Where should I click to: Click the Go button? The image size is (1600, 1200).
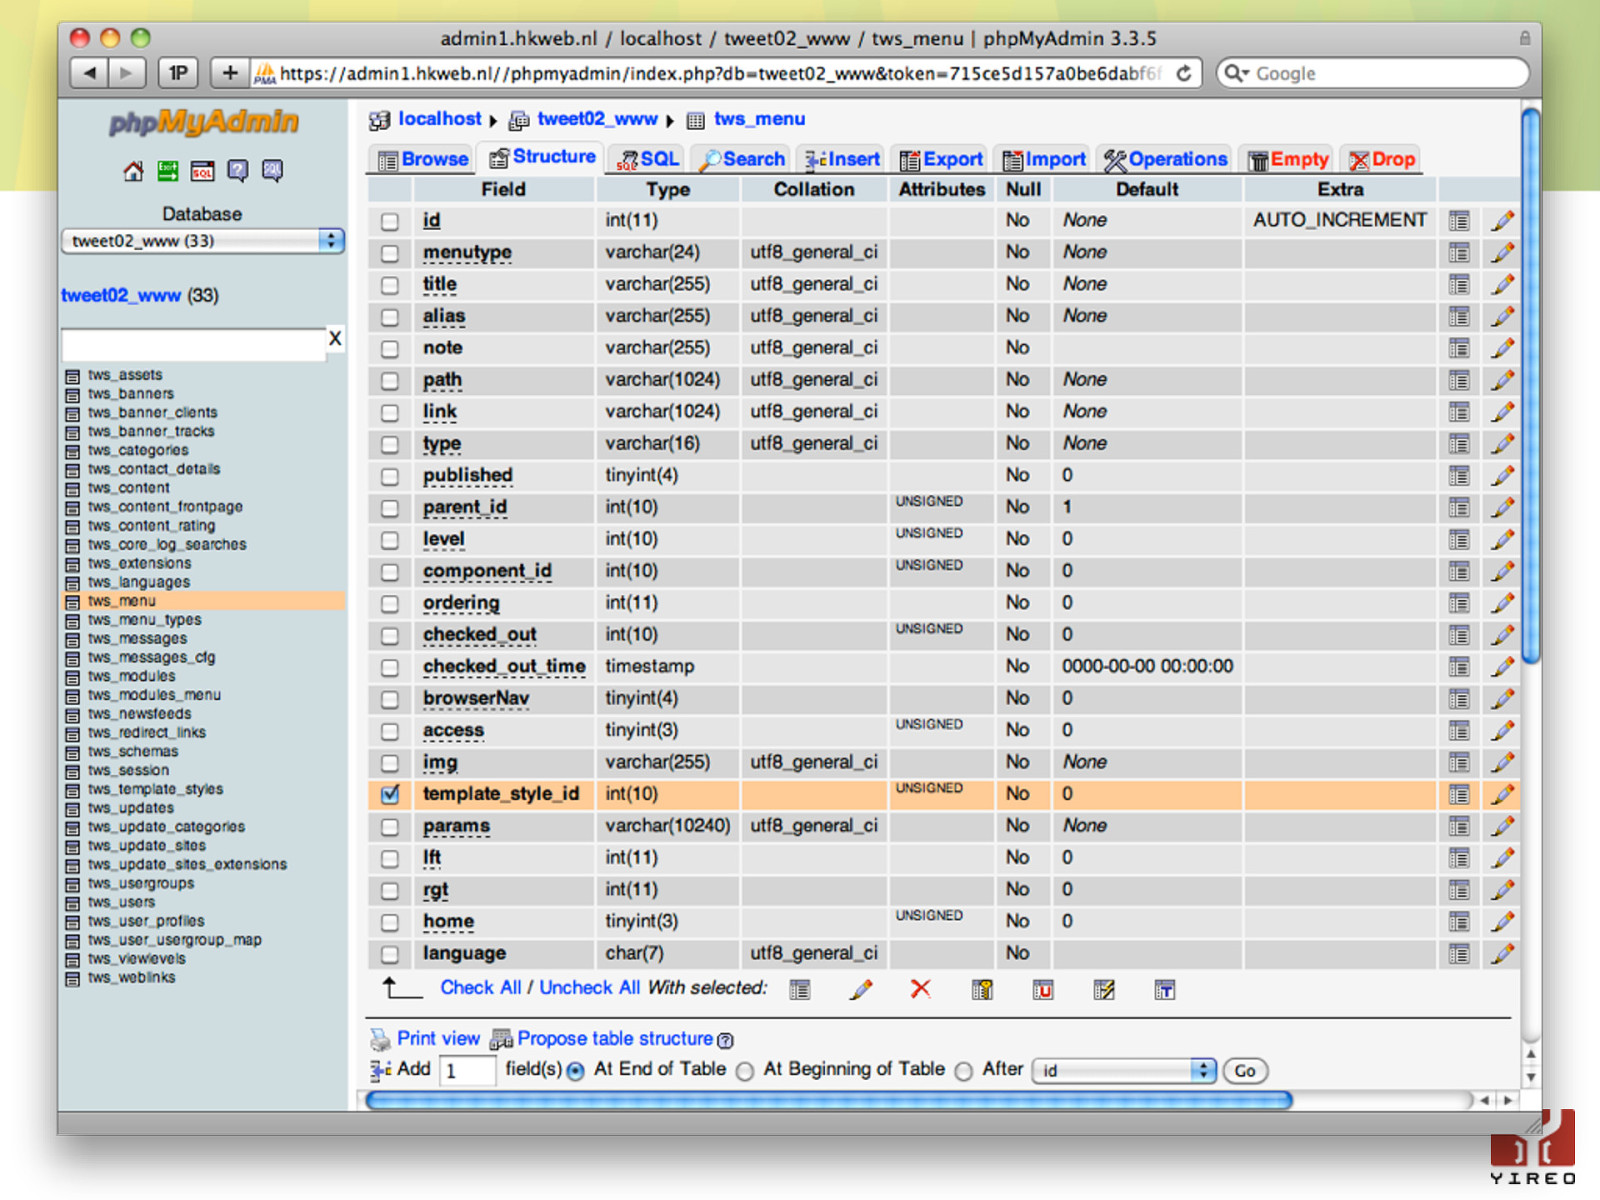coord(1245,1071)
